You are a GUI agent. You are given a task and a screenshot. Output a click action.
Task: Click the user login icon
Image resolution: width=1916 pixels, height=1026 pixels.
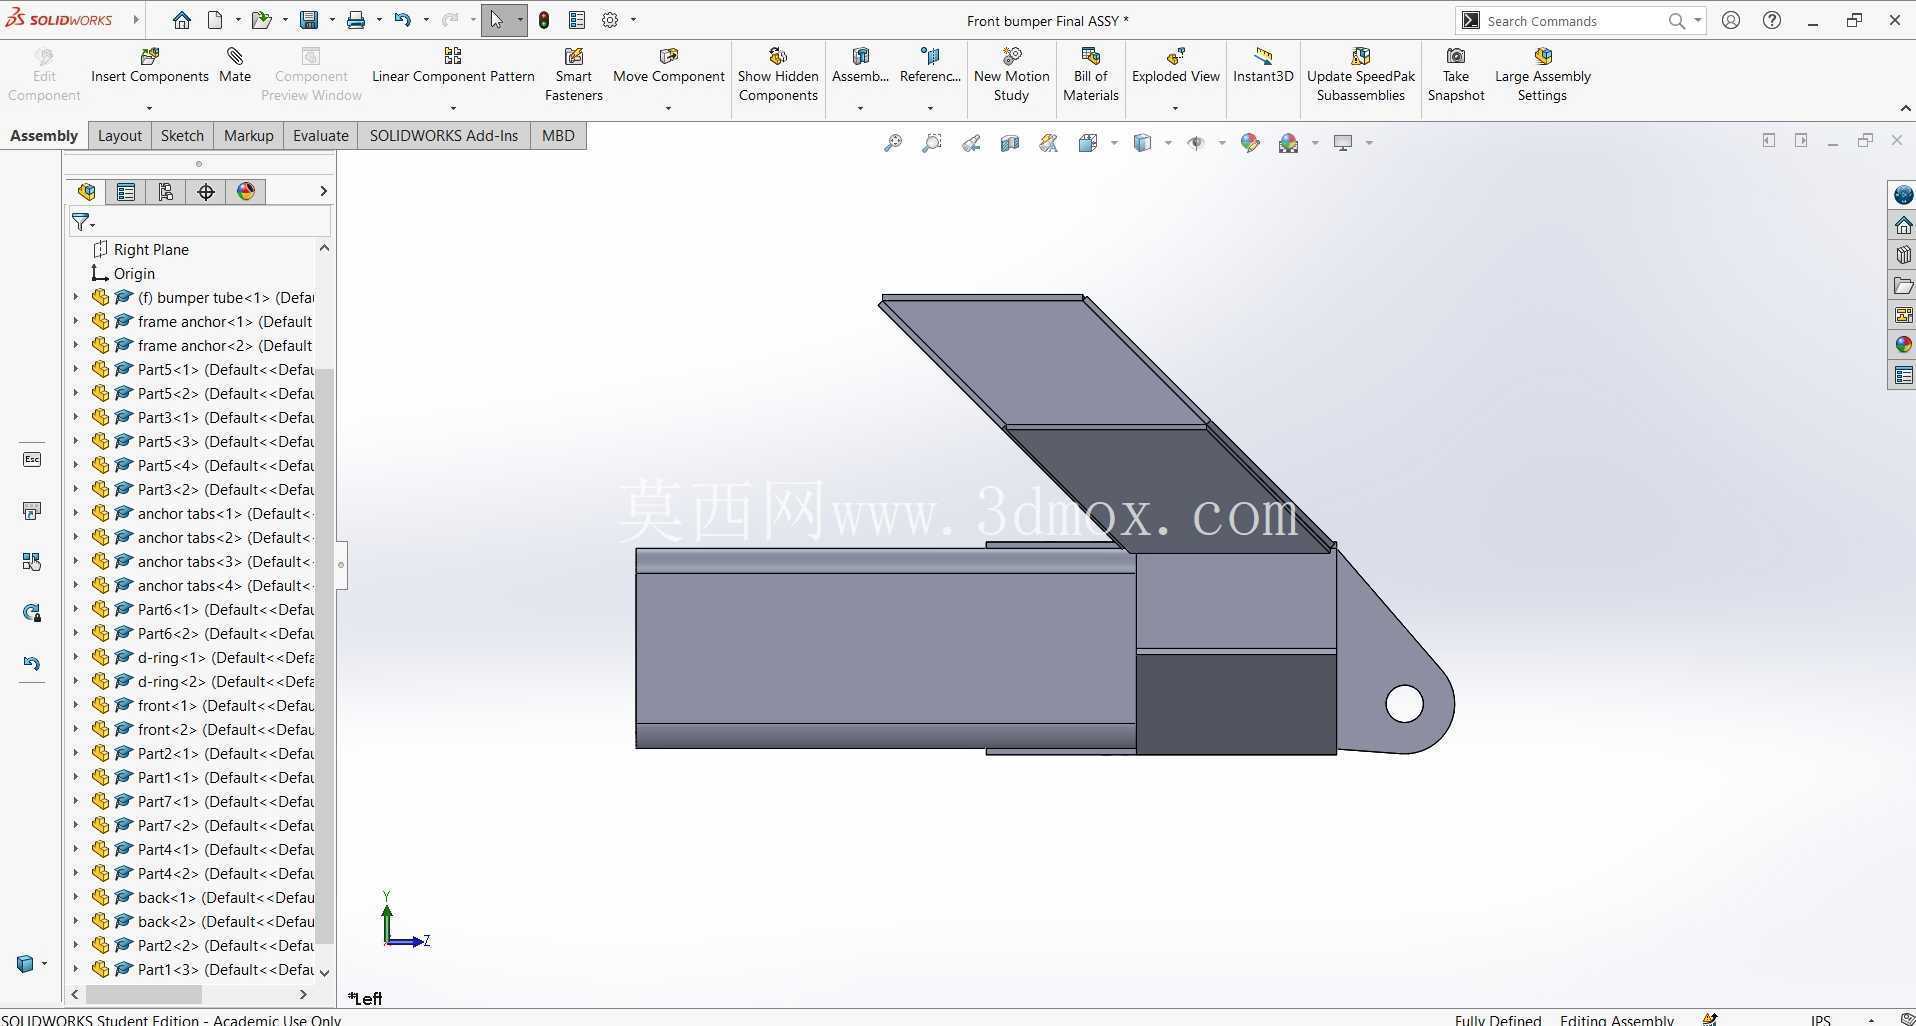[x=1731, y=20]
